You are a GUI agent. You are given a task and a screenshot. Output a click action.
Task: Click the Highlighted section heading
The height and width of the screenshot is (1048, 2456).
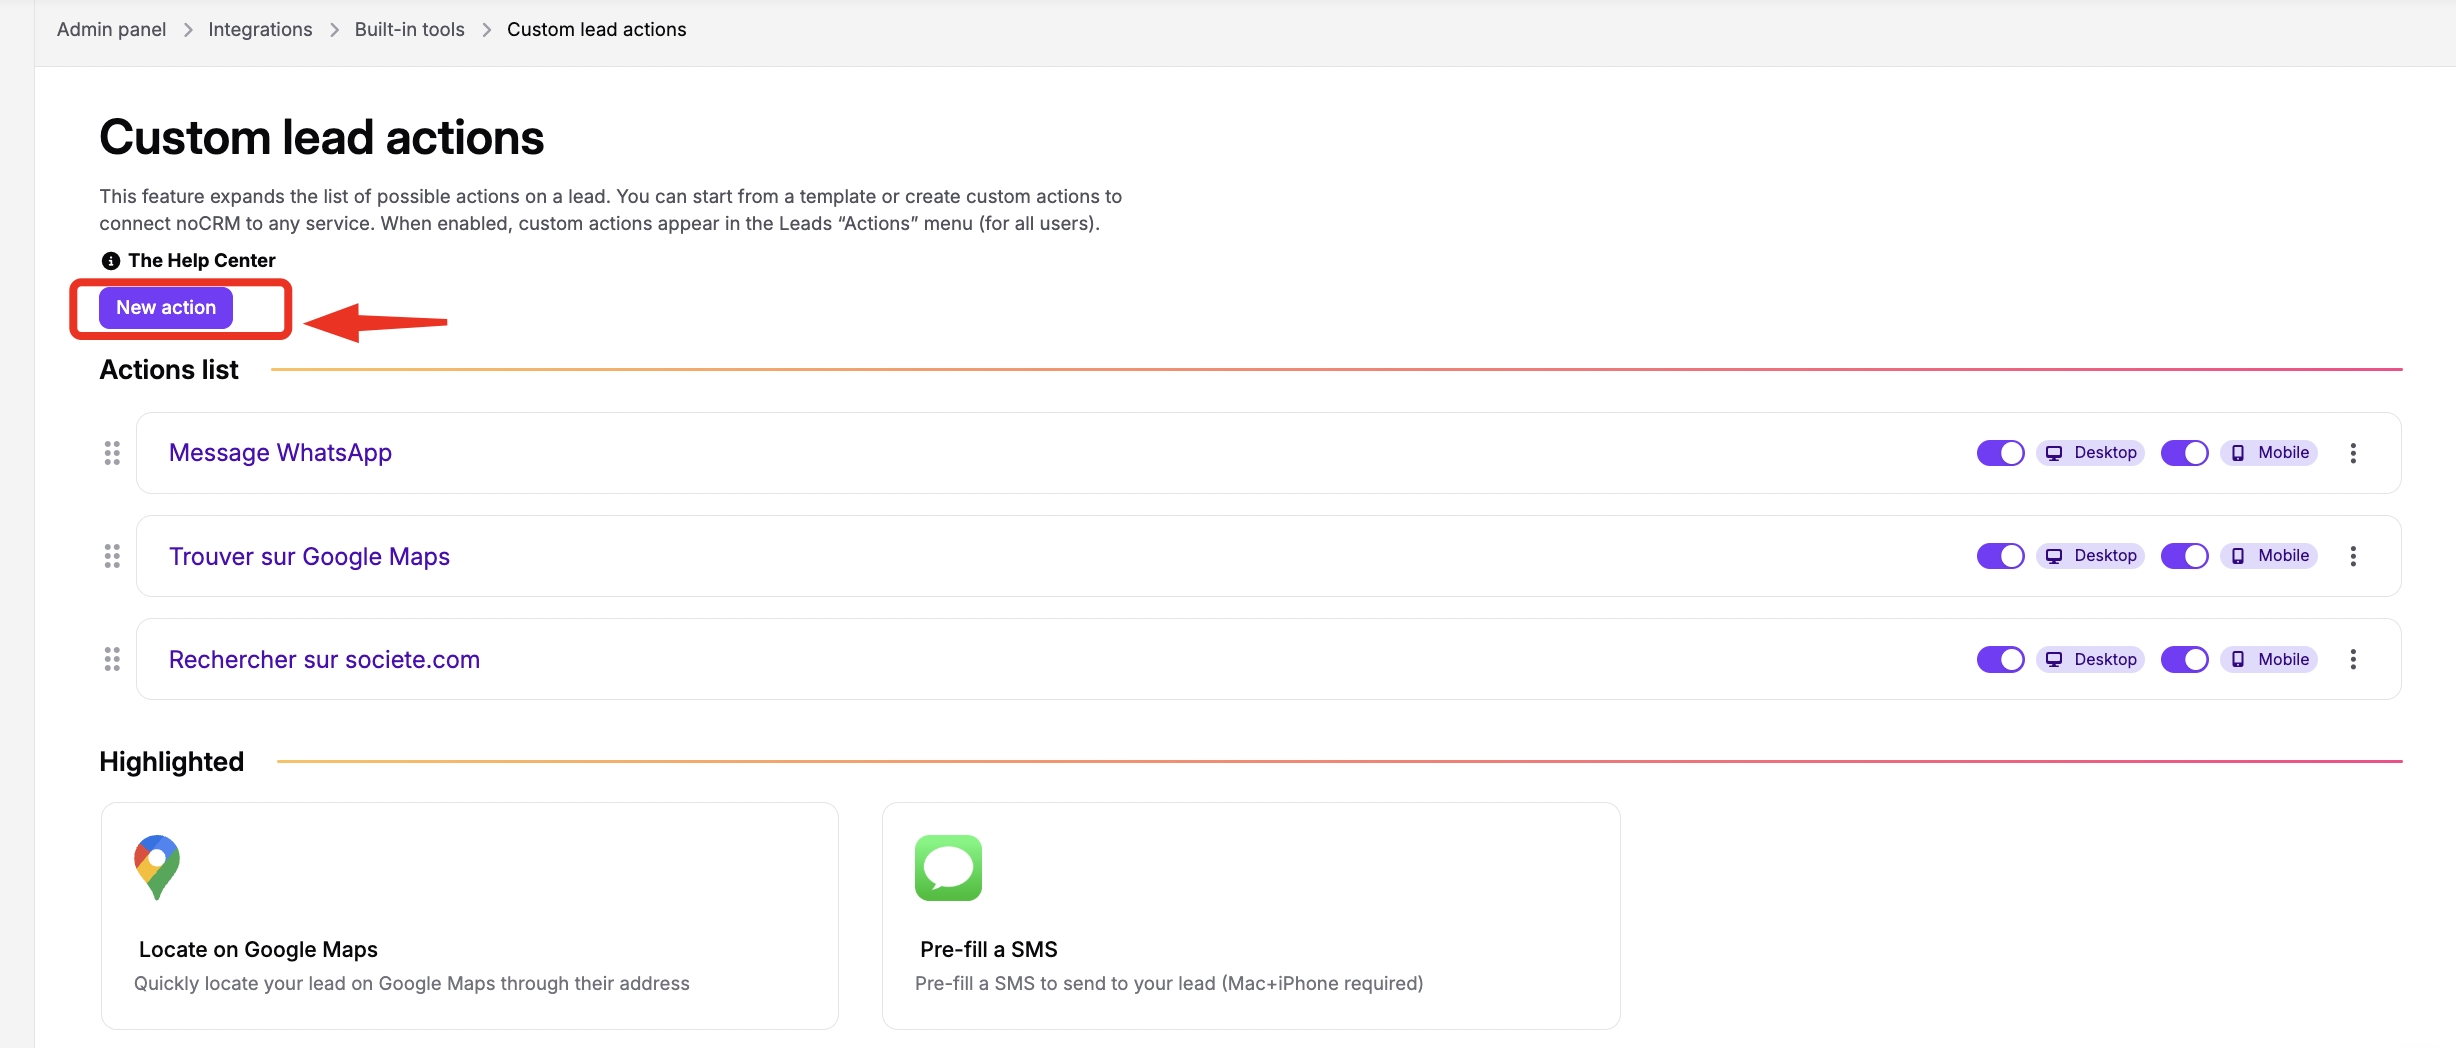pyautogui.click(x=172, y=762)
